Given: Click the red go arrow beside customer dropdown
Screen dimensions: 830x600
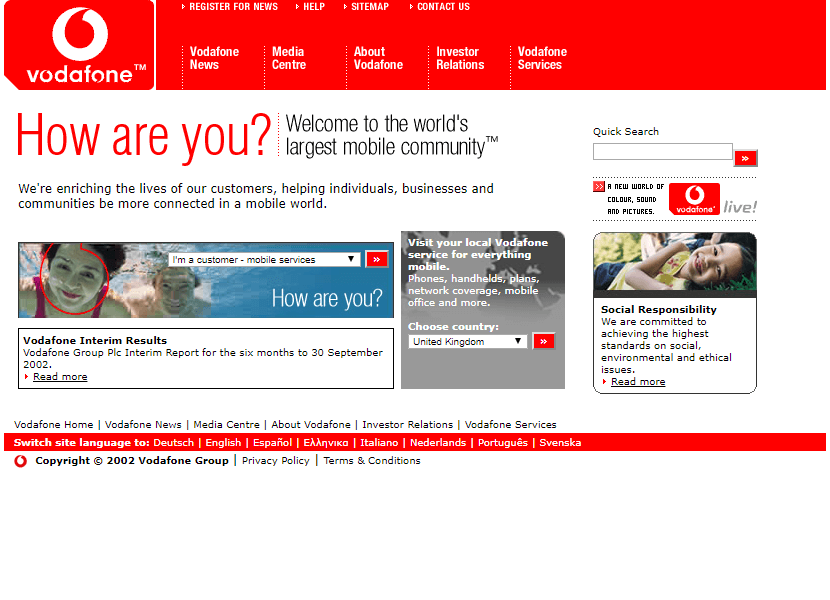Looking at the screenshot, I should pos(377,259).
